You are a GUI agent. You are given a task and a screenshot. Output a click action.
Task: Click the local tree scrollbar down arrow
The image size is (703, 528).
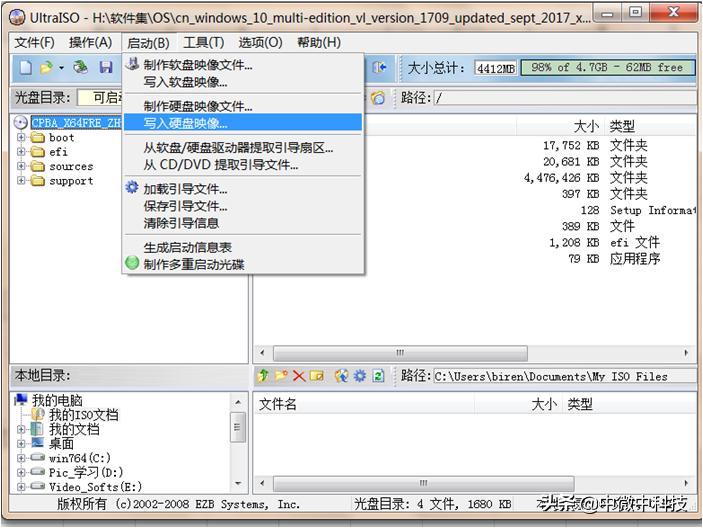click(238, 484)
